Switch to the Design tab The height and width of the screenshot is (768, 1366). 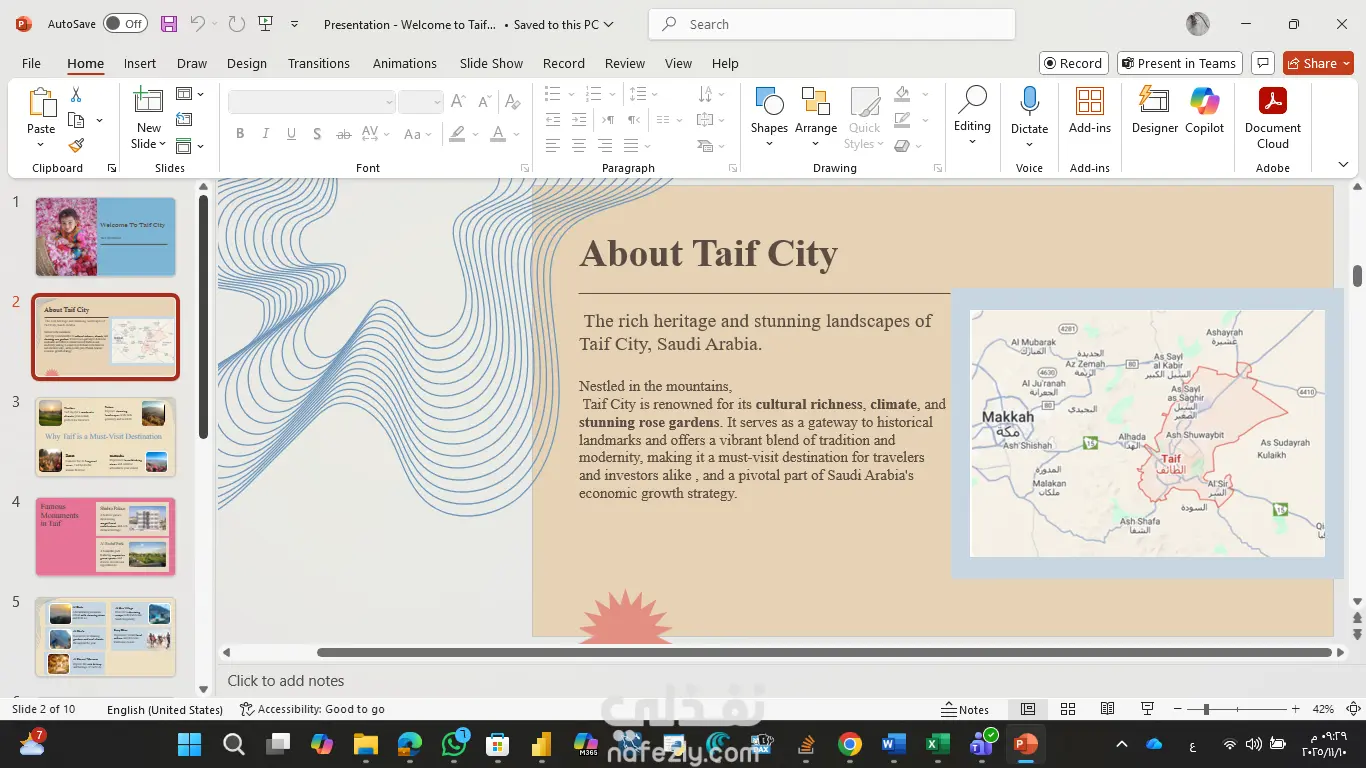coord(246,63)
